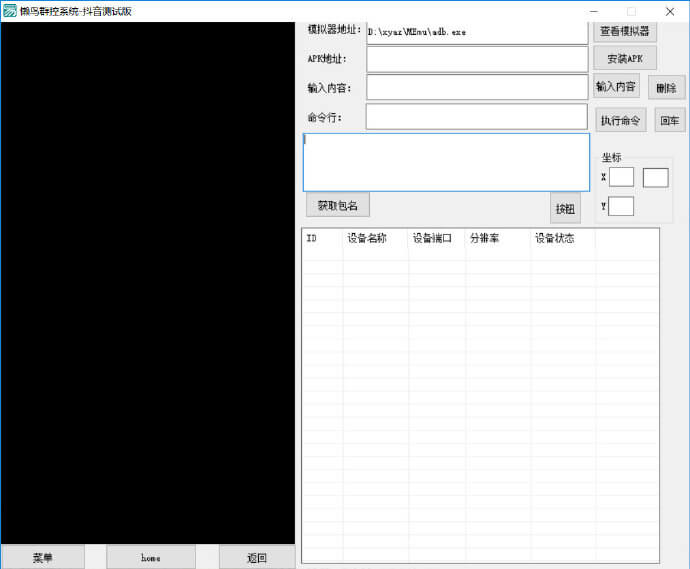The width and height of the screenshot is (690, 569).
Task: Click into the APK地址 text field
Action: click(477, 59)
